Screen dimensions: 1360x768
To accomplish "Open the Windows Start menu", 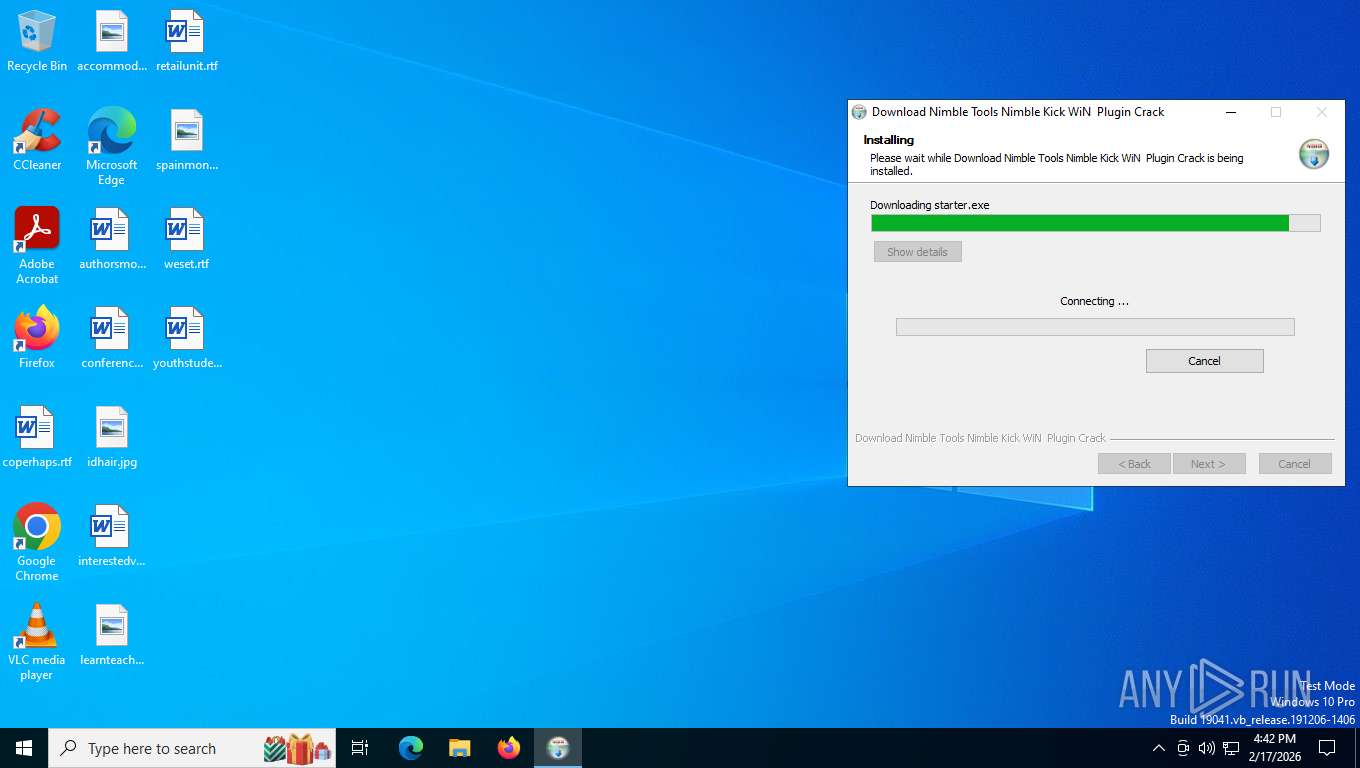I will pos(24,748).
